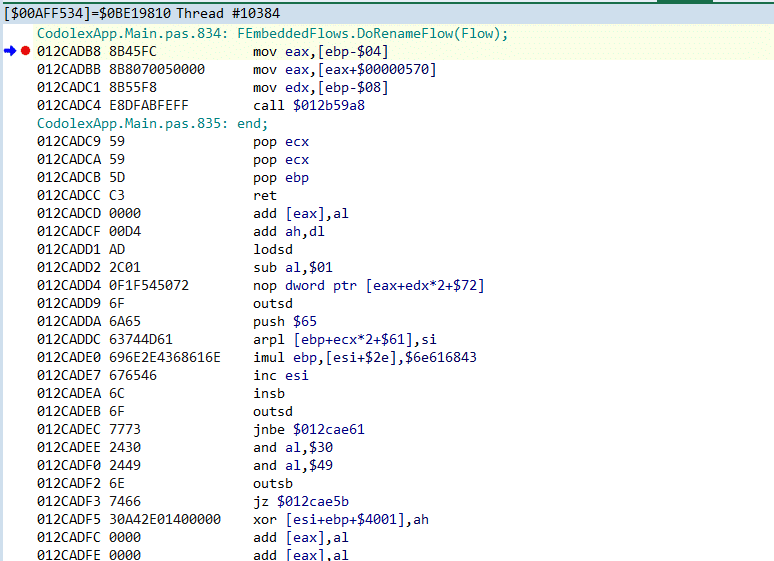Screen dimensions: 774x561
Task: Click the thread address header bar
Action: click(141, 14)
